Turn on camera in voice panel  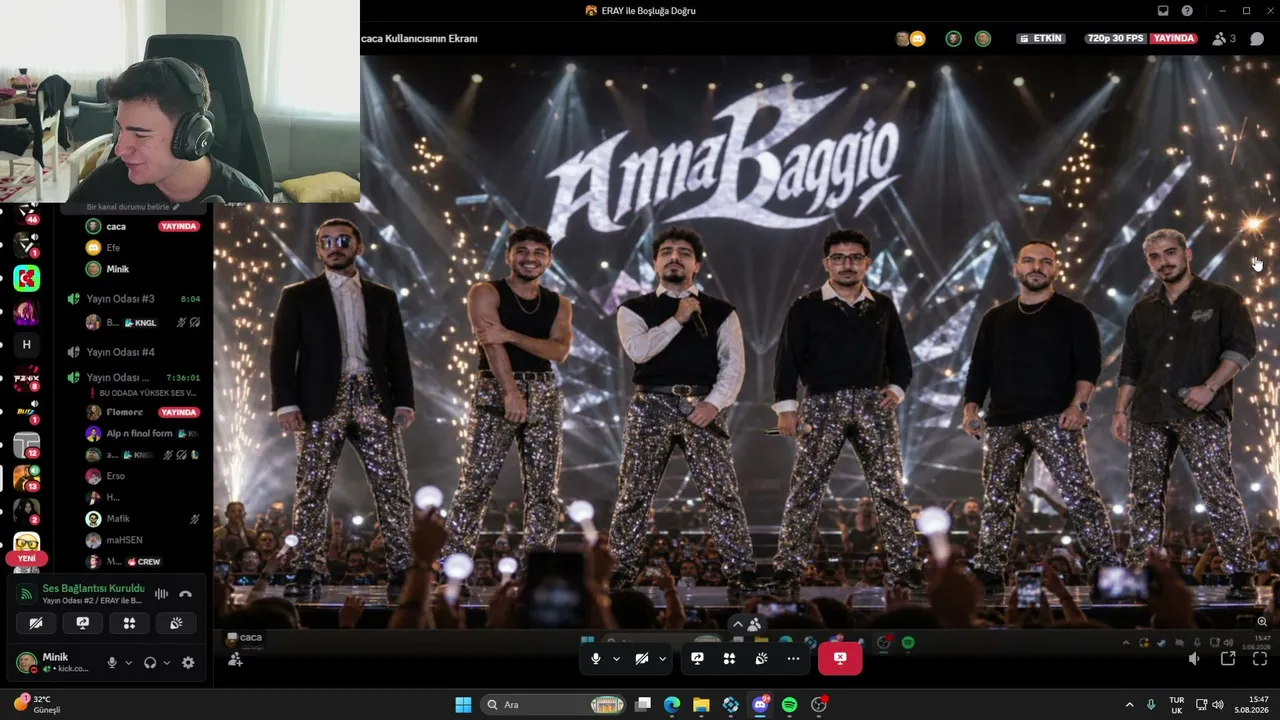(37, 623)
